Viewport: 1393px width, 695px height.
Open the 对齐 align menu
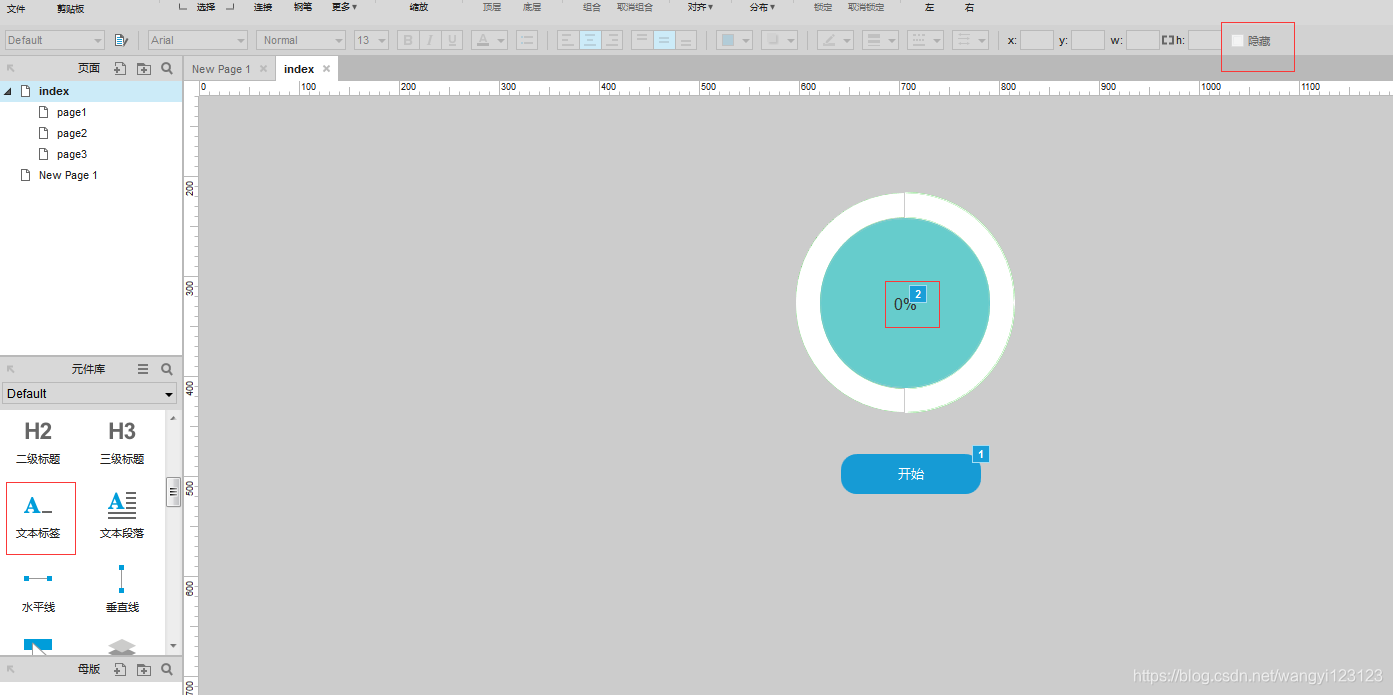[x=700, y=7]
